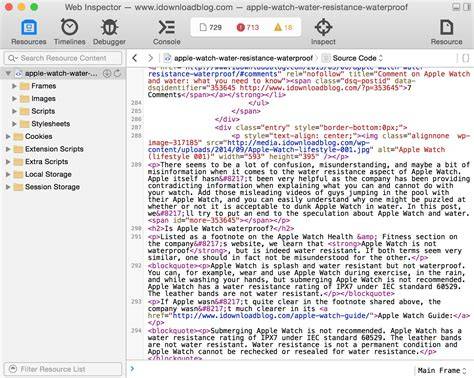474x378 pixels.
Task: Open the Debugger panel
Action: tap(109, 27)
